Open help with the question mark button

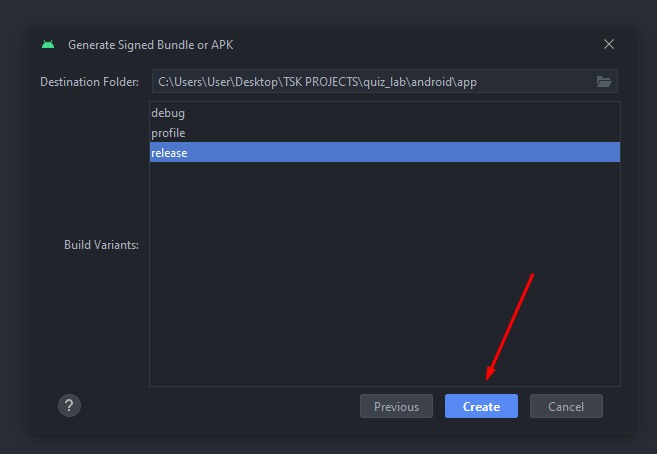(69, 405)
